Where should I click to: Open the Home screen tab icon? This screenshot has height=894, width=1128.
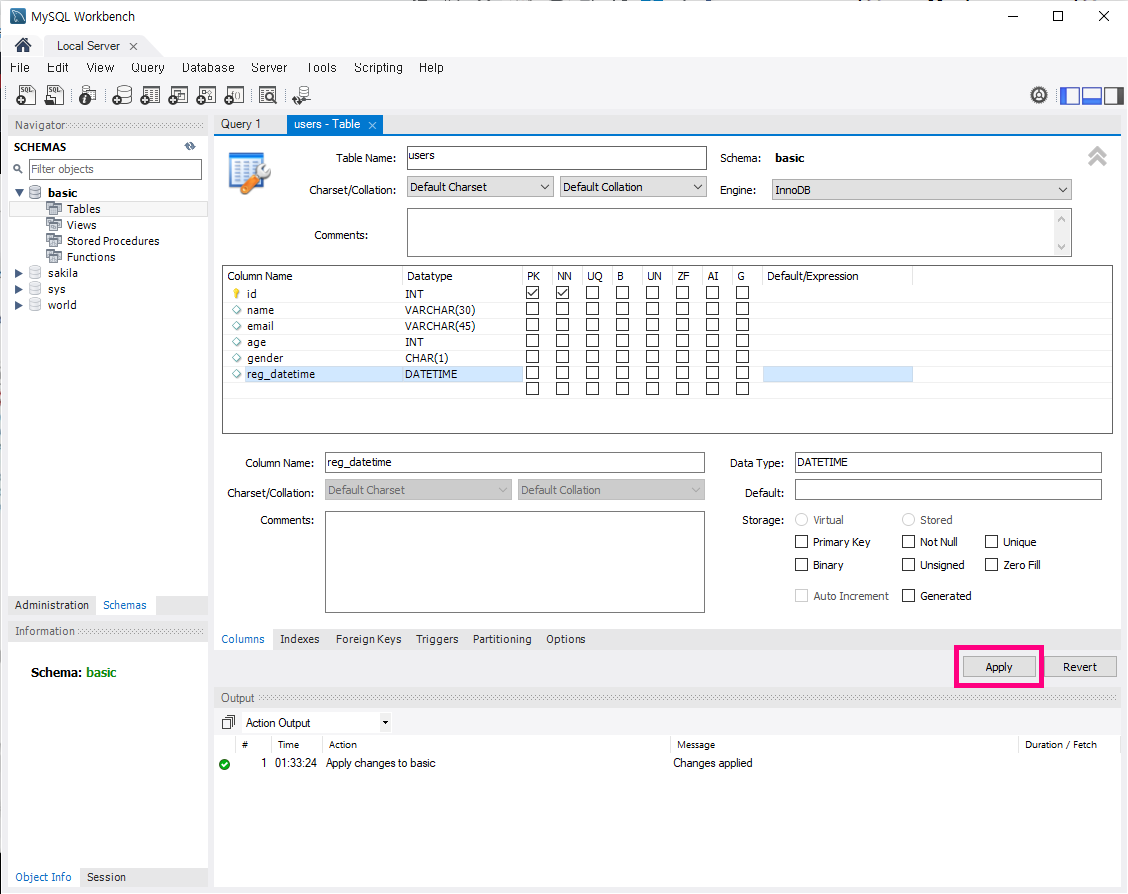pyautogui.click(x=23, y=45)
